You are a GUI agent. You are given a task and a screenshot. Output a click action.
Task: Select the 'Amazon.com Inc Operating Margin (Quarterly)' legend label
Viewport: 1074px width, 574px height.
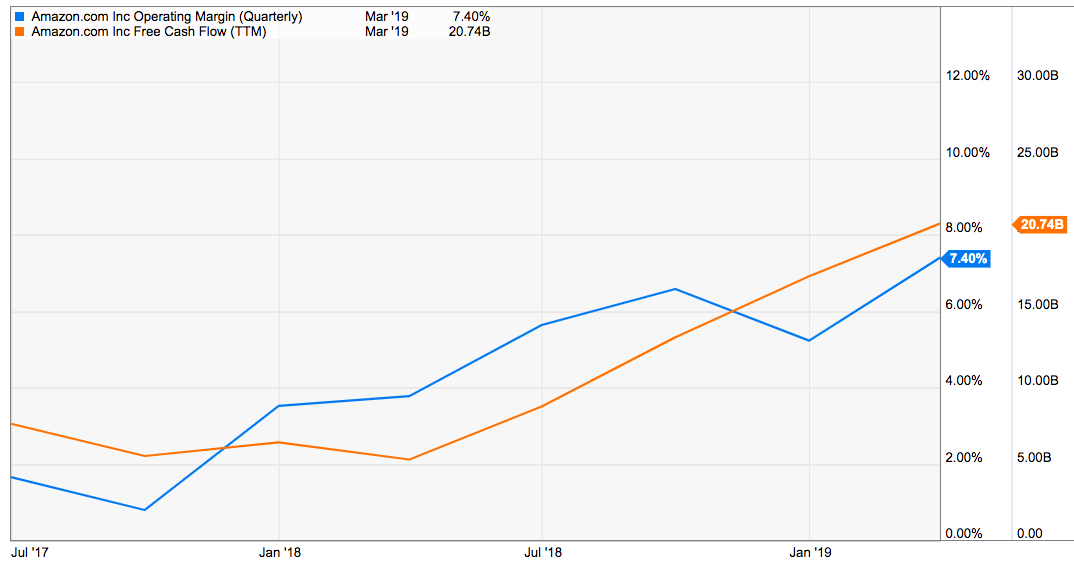(x=167, y=16)
